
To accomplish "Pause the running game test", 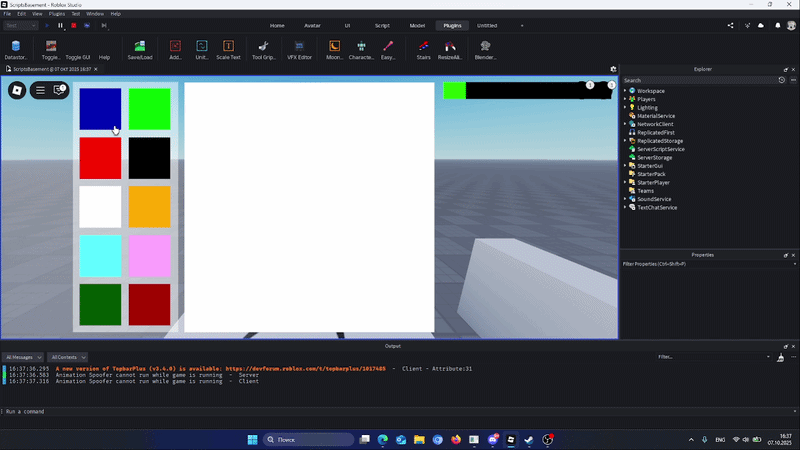I will click(60, 26).
